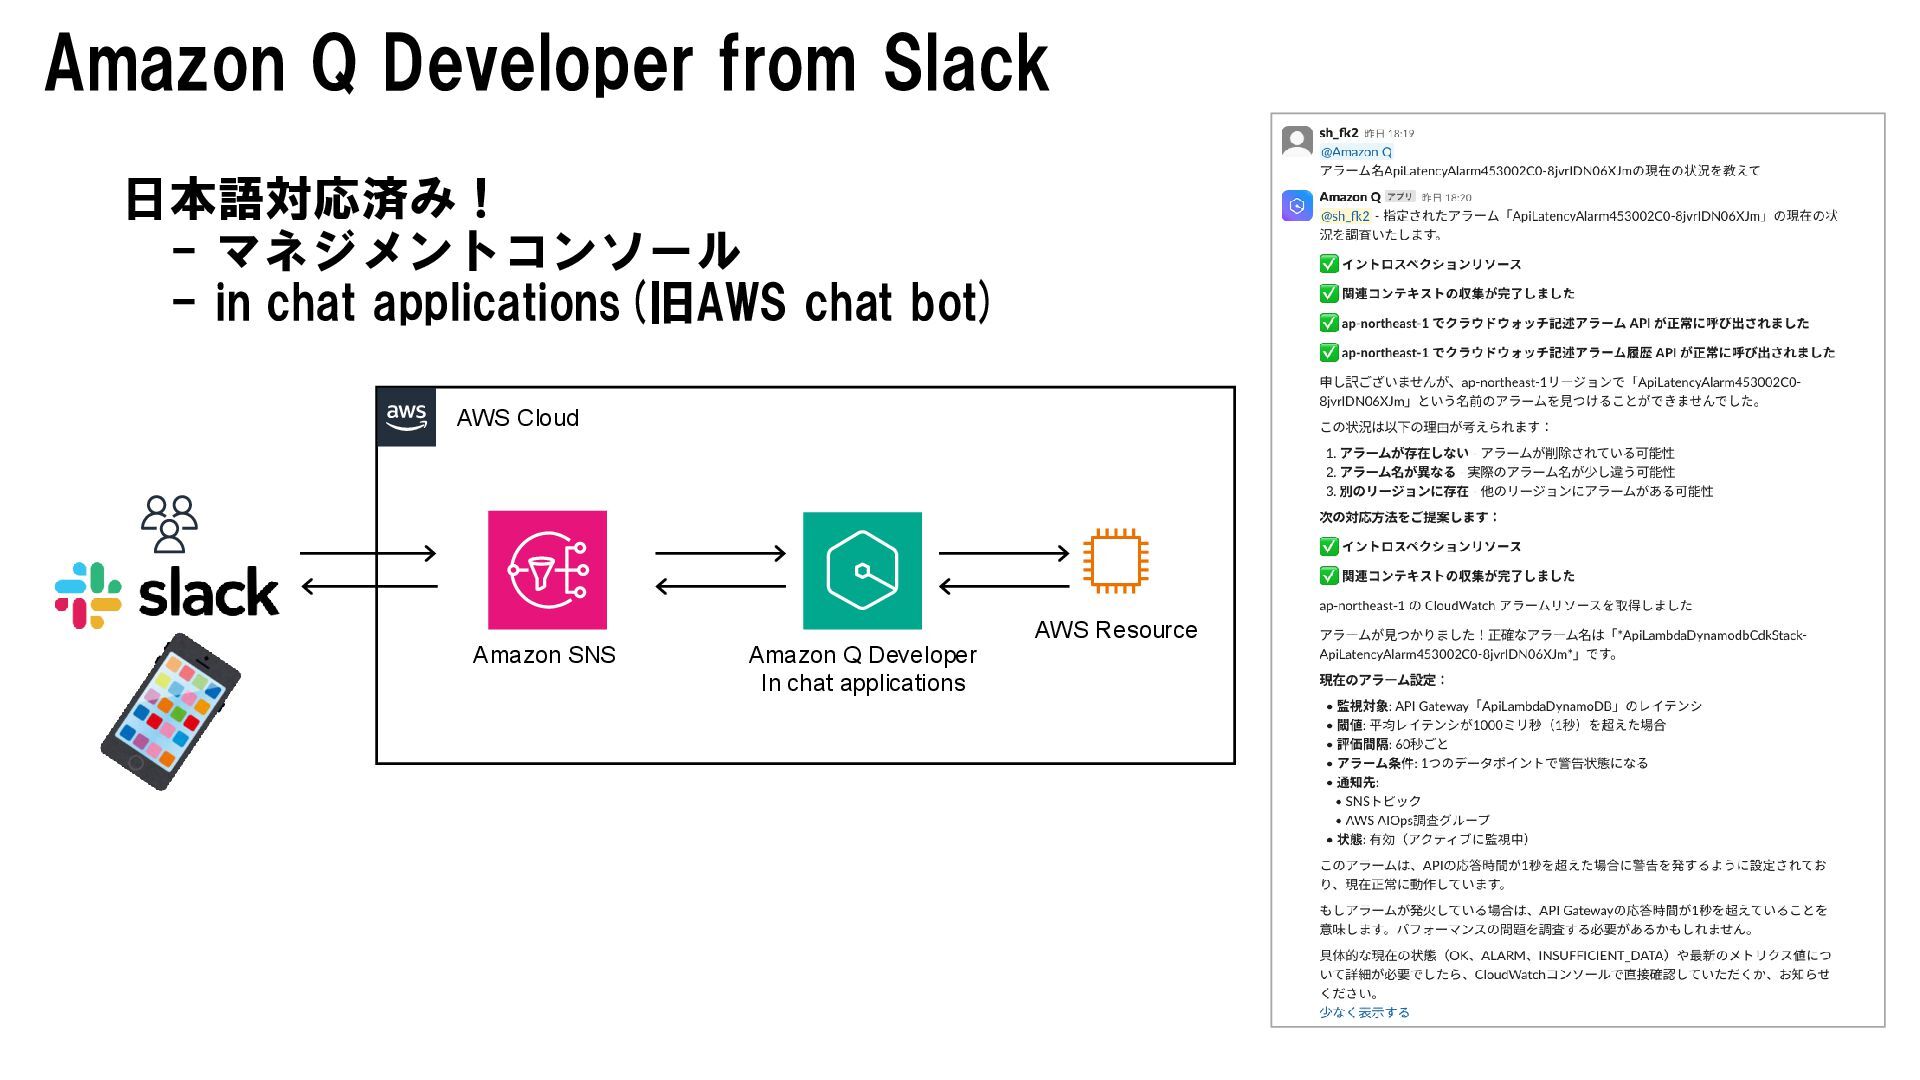This screenshot has height=1080, width=1920.
Task: Click the アプリ badge next to Amazon Q
Action: tap(1400, 197)
